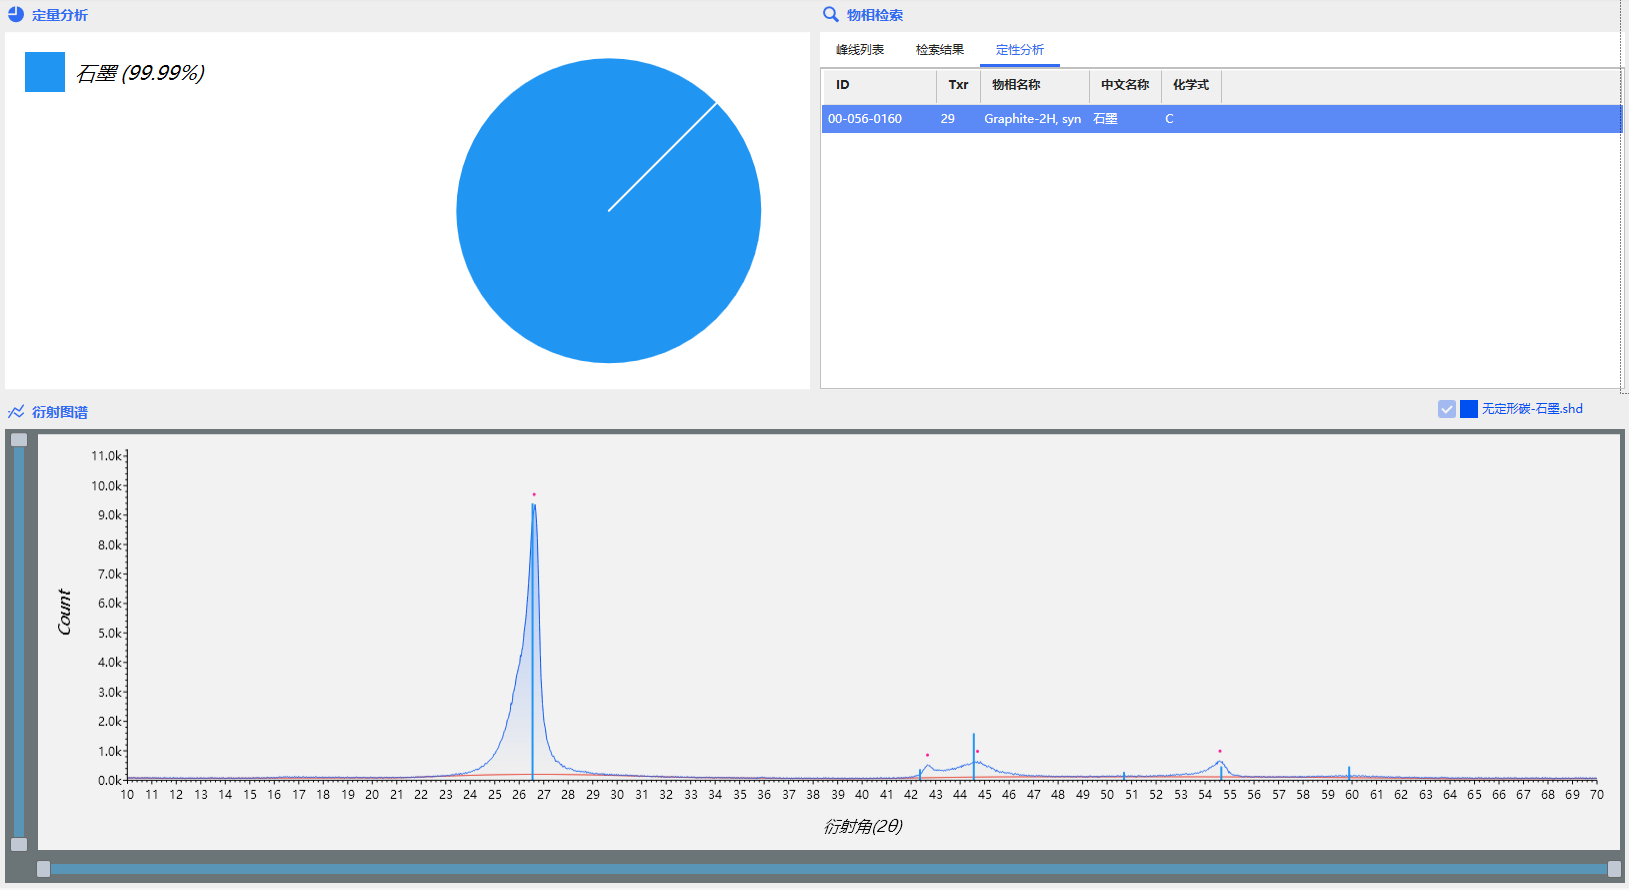Image resolution: width=1629 pixels, height=890 pixels.
Task: Click the bottom handle of the vertical range slider
Action: (x=19, y=844)
